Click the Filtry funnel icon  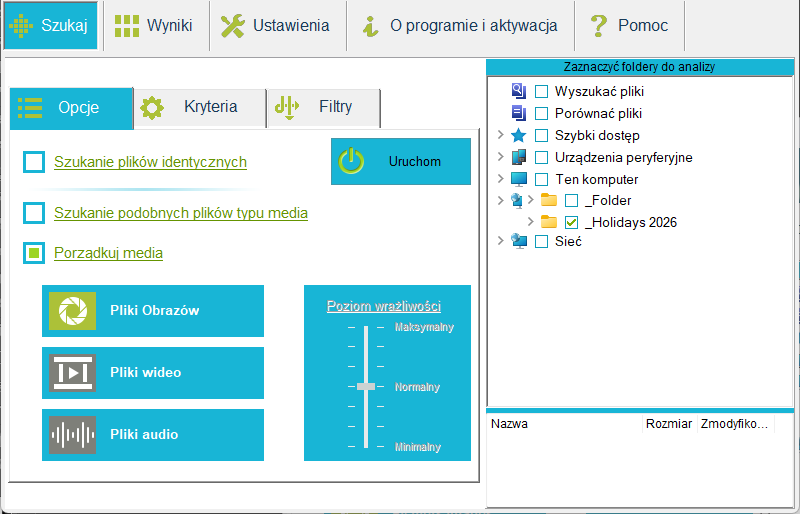pos(287,108)
